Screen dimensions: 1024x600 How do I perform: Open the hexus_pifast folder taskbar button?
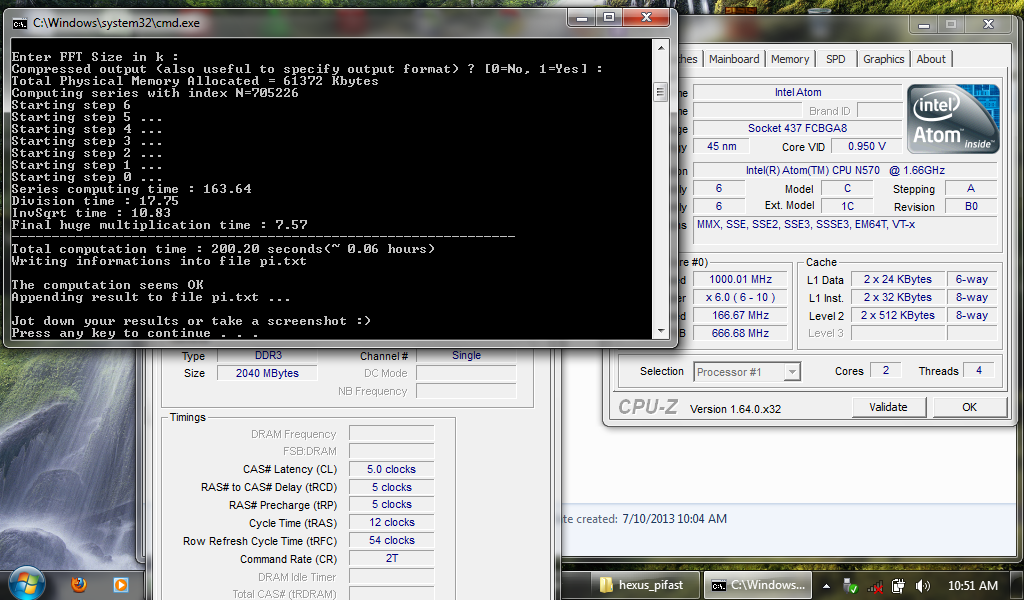643,585
